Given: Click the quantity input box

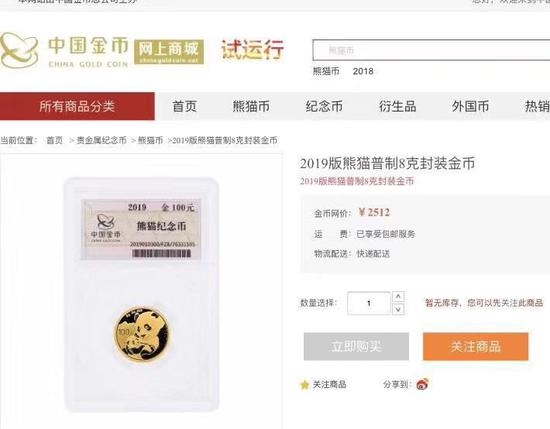Looking at the screenshot, I should (x=369, y=303).
